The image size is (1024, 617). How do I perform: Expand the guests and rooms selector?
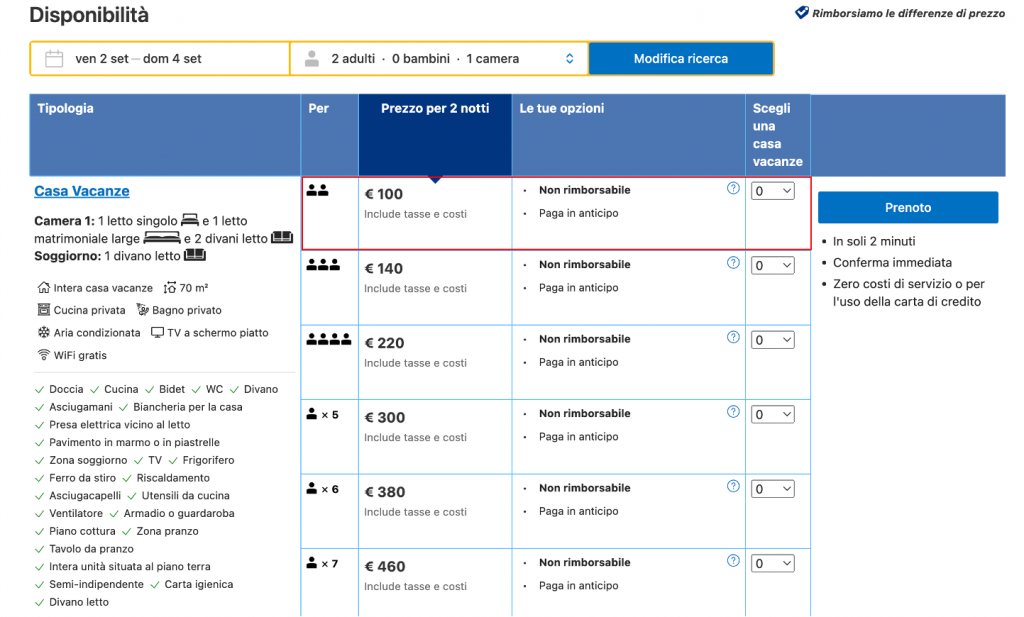(439, 59)
